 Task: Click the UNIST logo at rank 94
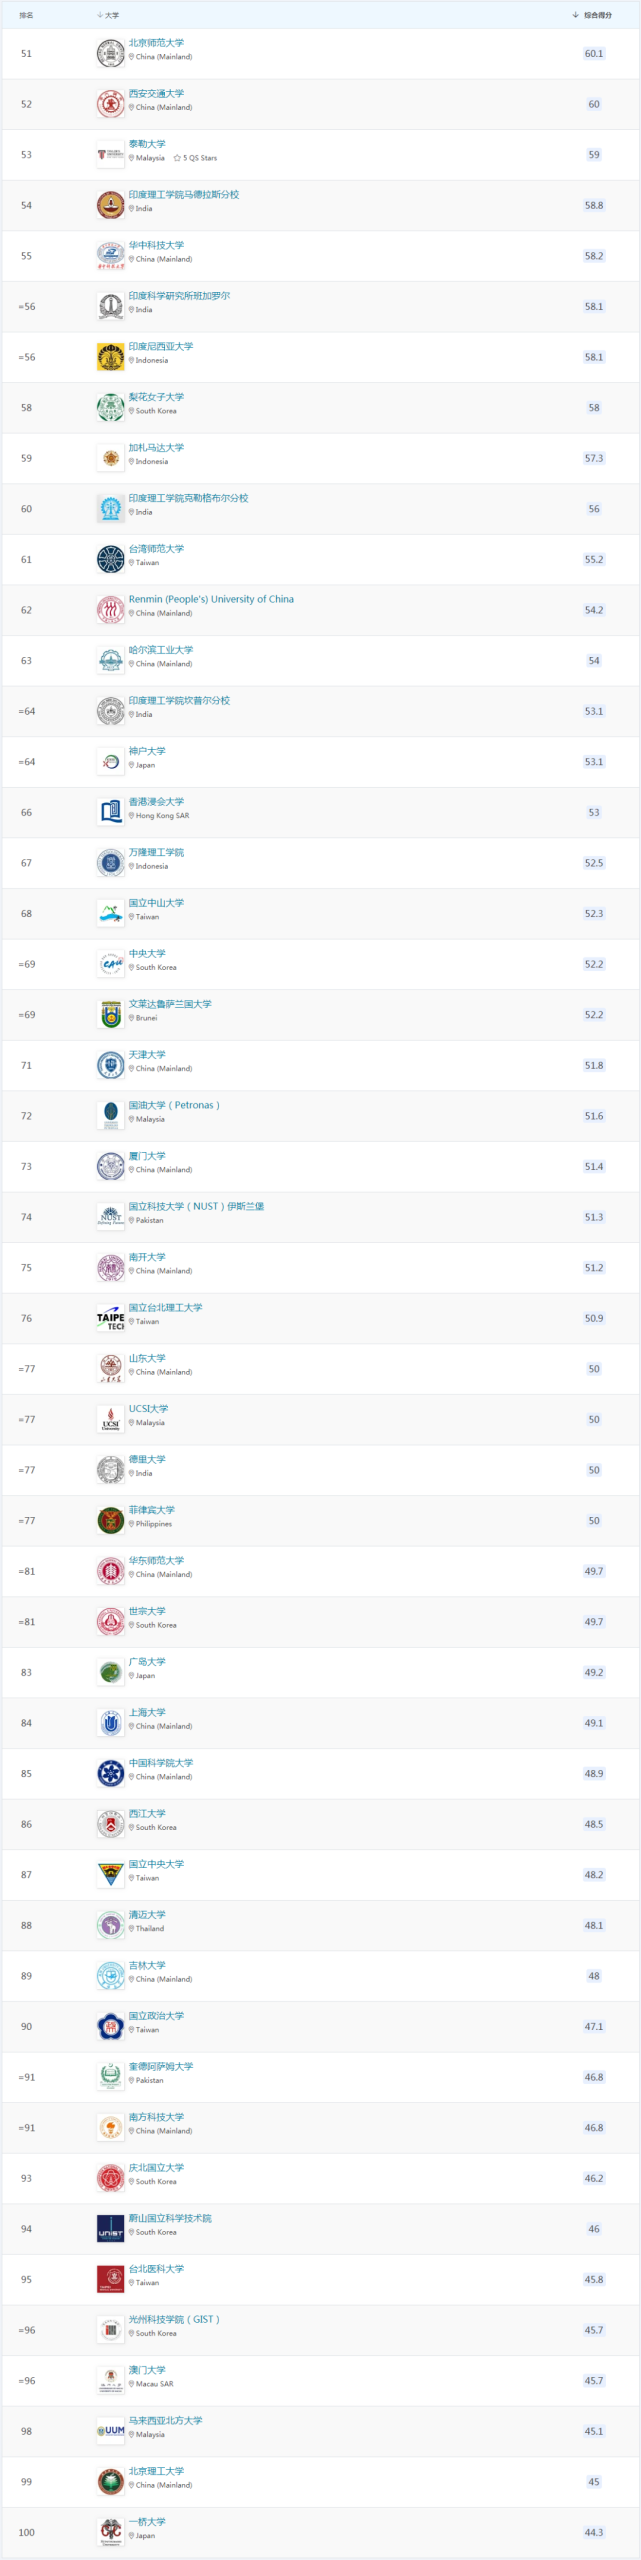[110, 2229]
